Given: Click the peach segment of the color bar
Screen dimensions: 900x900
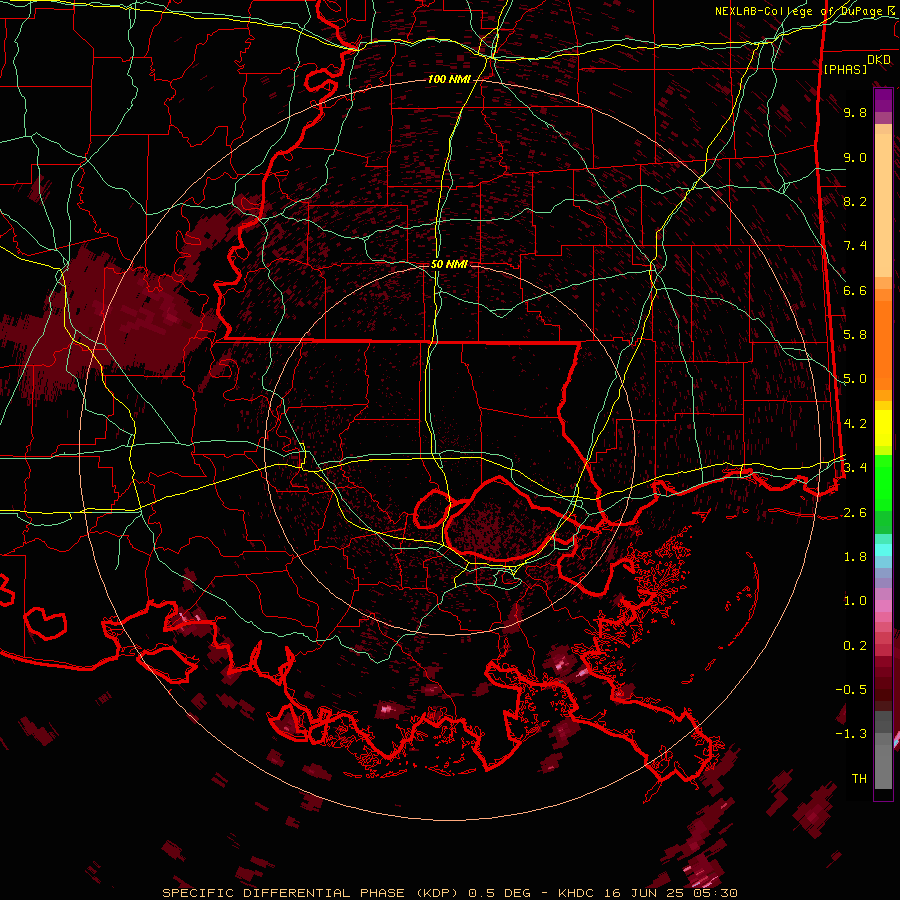Looking at the screenshot, I should click(883, 201).
